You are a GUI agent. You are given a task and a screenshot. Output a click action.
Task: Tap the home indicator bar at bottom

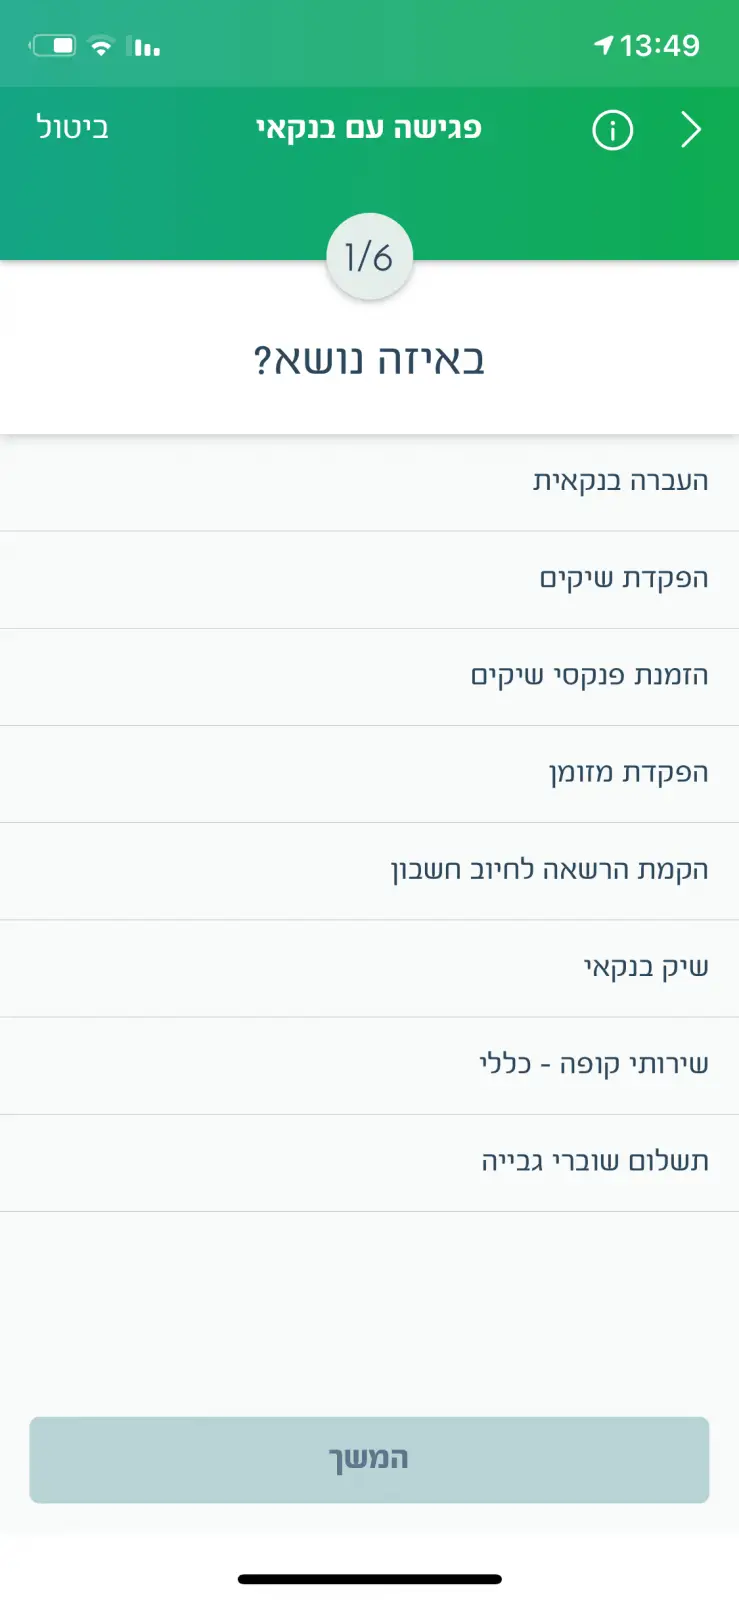click(369, 1579)
